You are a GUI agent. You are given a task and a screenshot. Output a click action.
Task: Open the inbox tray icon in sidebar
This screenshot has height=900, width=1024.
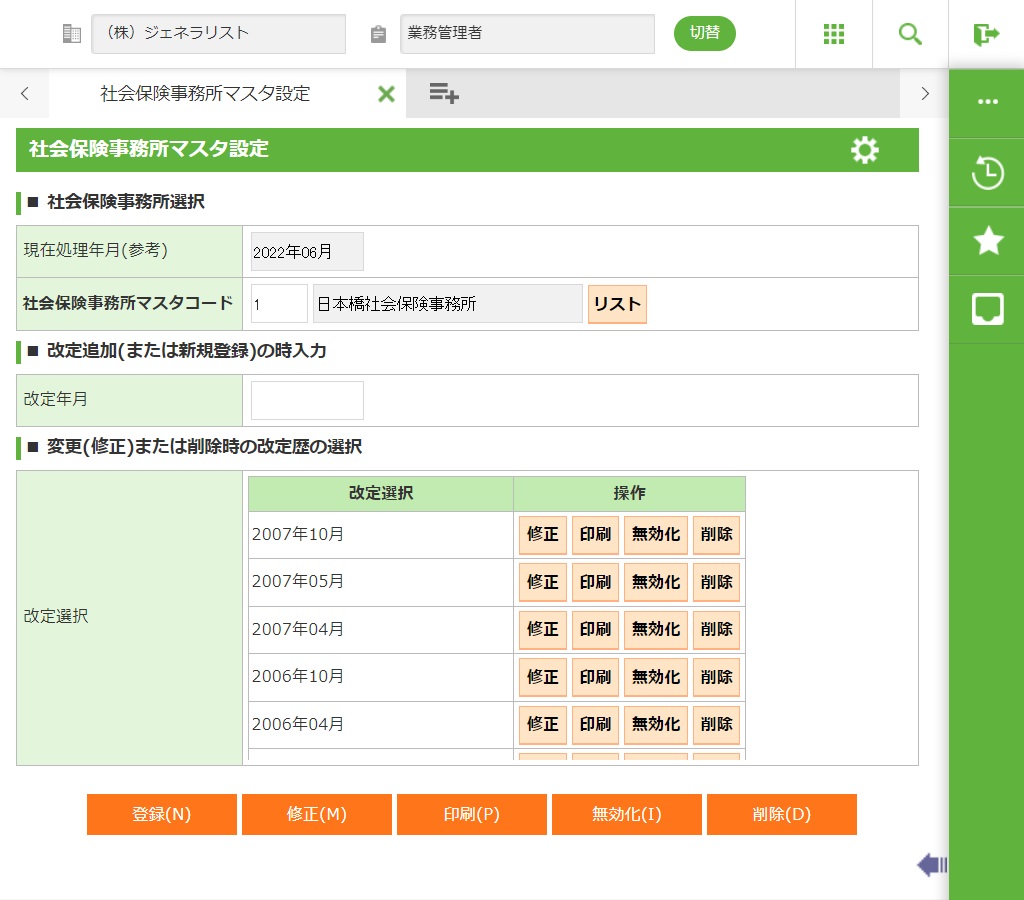click(987, 309)
